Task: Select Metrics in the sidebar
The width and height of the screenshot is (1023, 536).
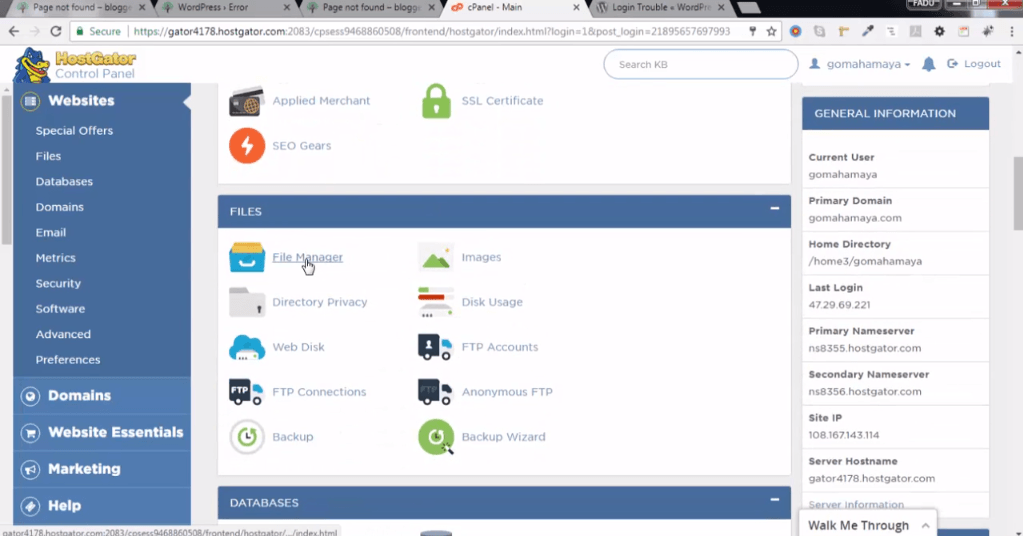Action: pos(55,258)
